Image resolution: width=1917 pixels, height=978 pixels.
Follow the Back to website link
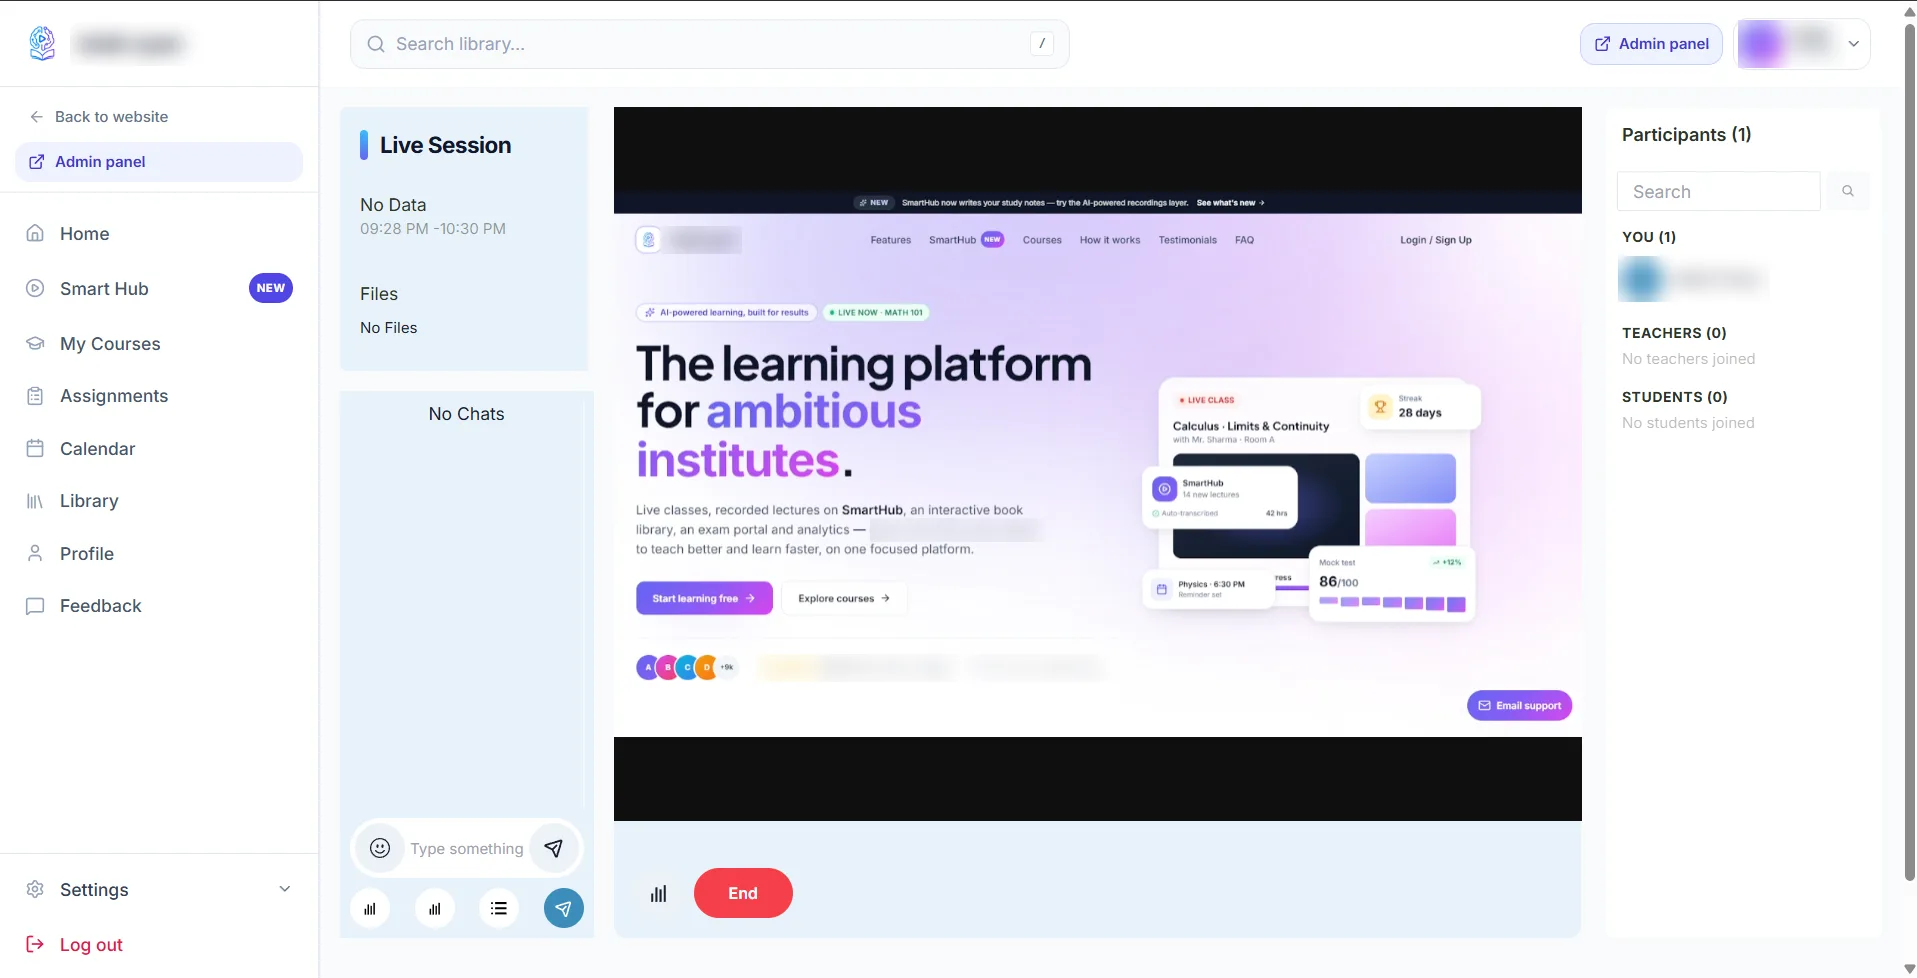tap(99, 116)
